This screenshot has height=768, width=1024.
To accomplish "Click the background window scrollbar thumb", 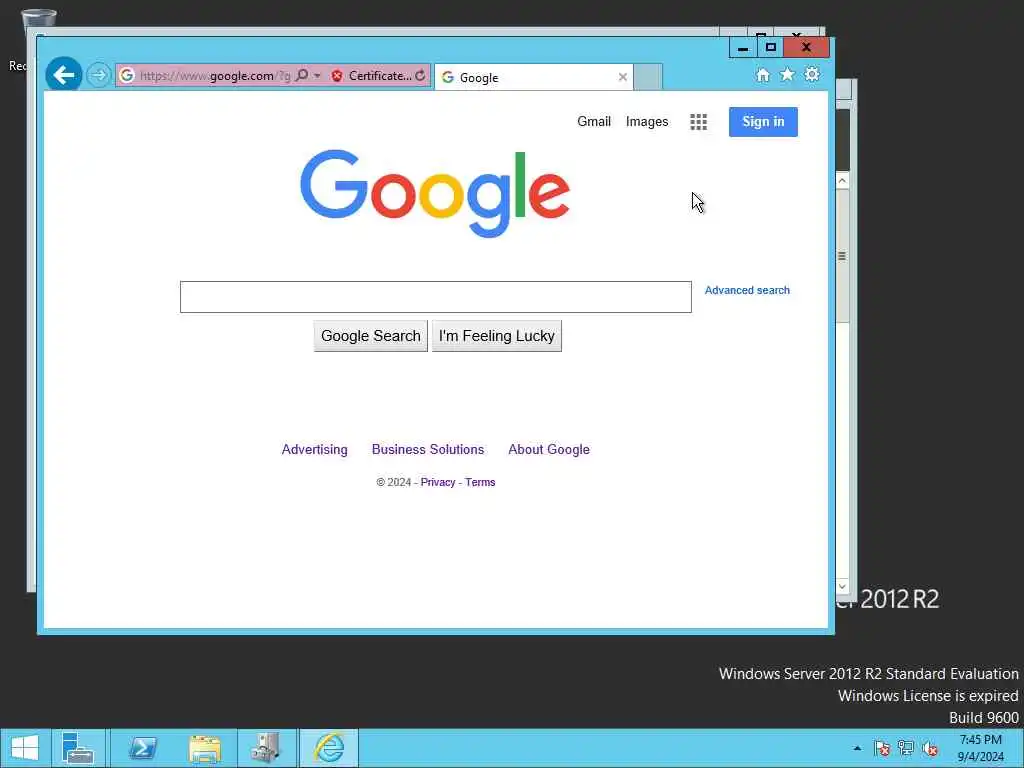I will coord(842,256).
